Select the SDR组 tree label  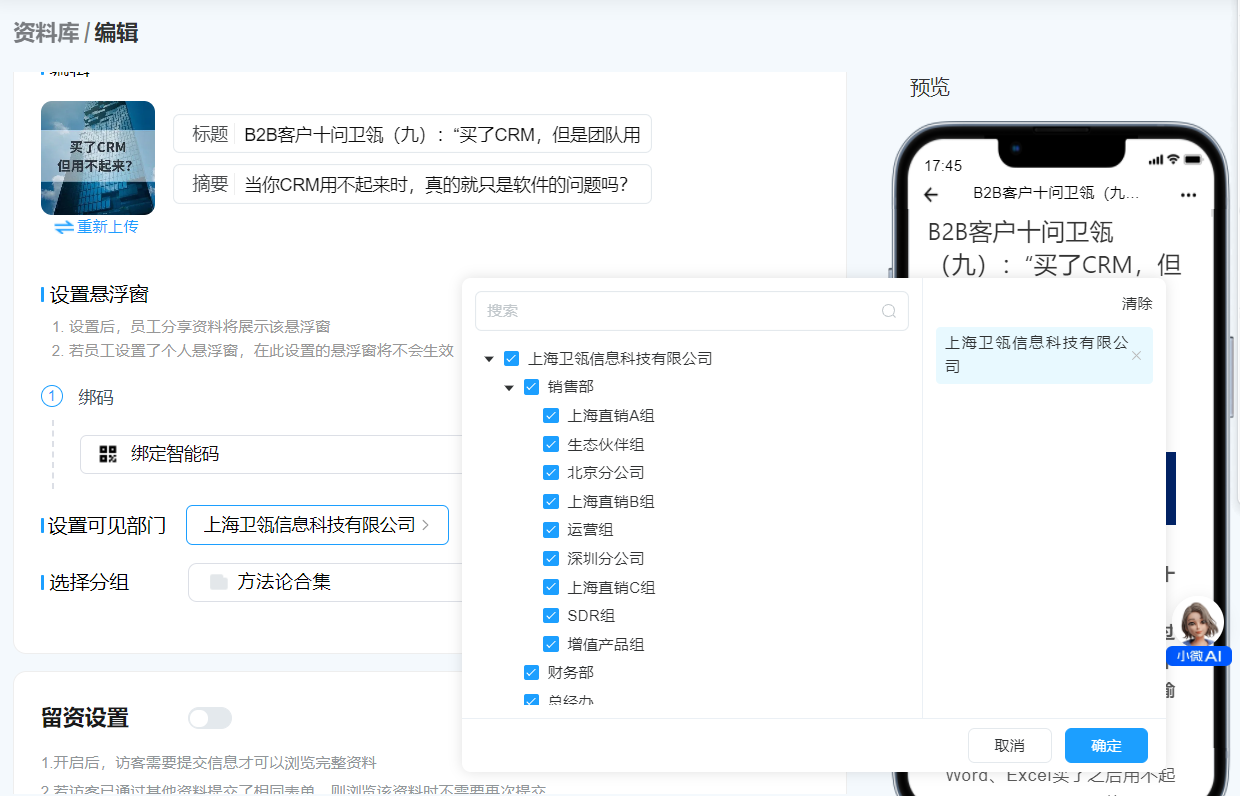[x=591, y=616]
